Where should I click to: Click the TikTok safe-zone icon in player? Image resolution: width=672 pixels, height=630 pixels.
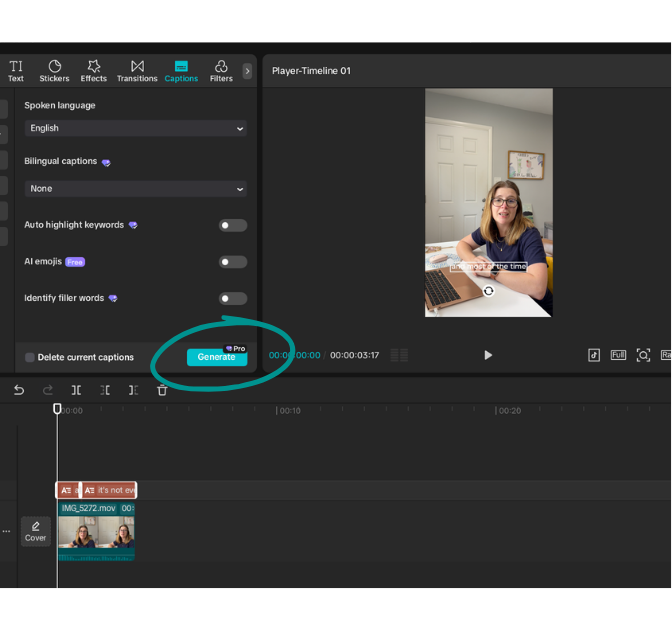tap(594, 355)
